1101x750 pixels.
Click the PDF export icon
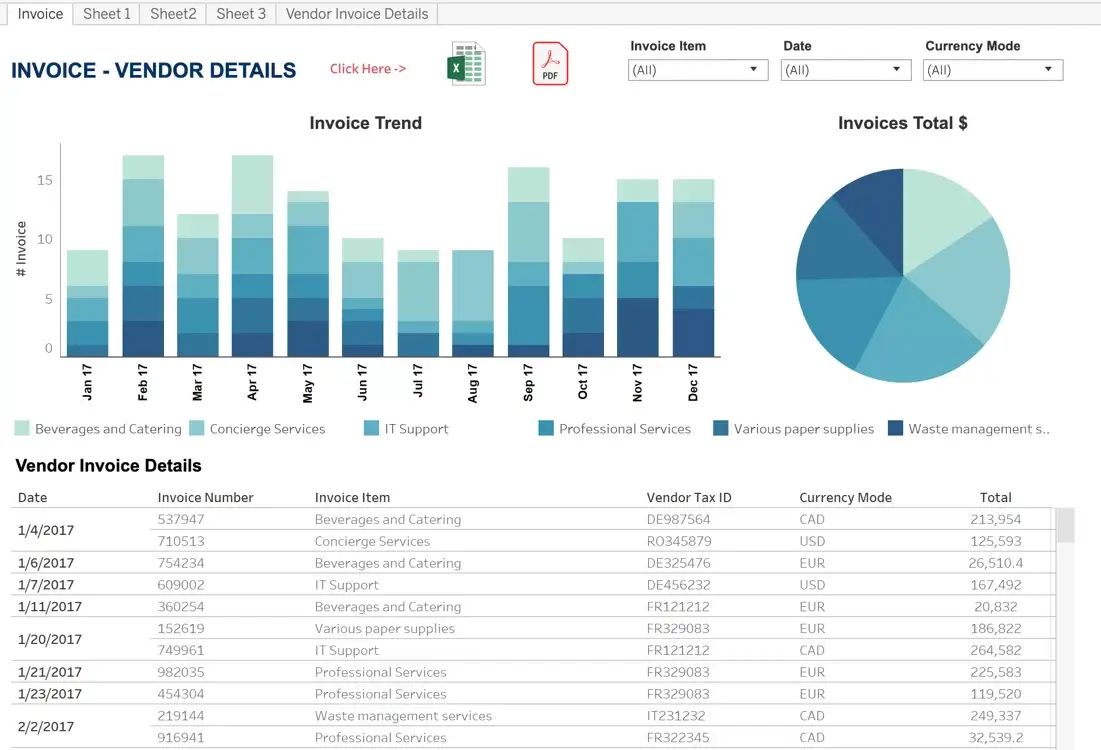pyautogui.click(x=550, y=64)
